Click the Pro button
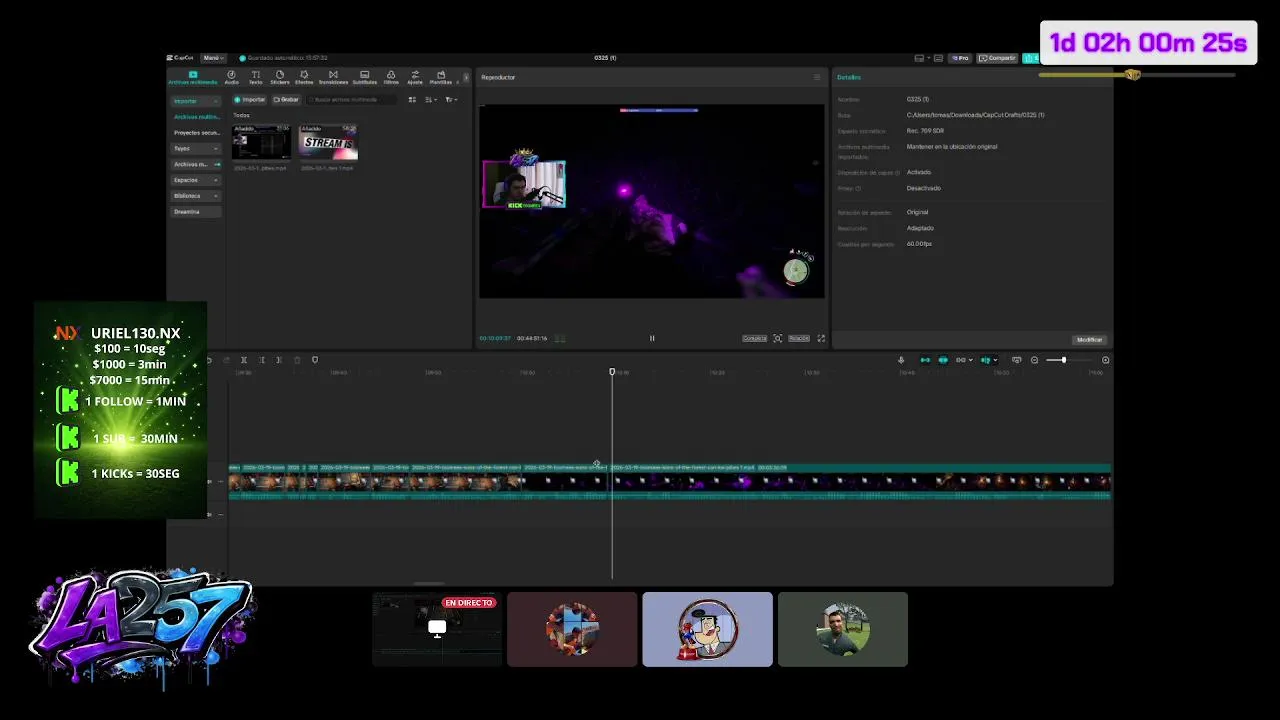 tap(960, 58)
